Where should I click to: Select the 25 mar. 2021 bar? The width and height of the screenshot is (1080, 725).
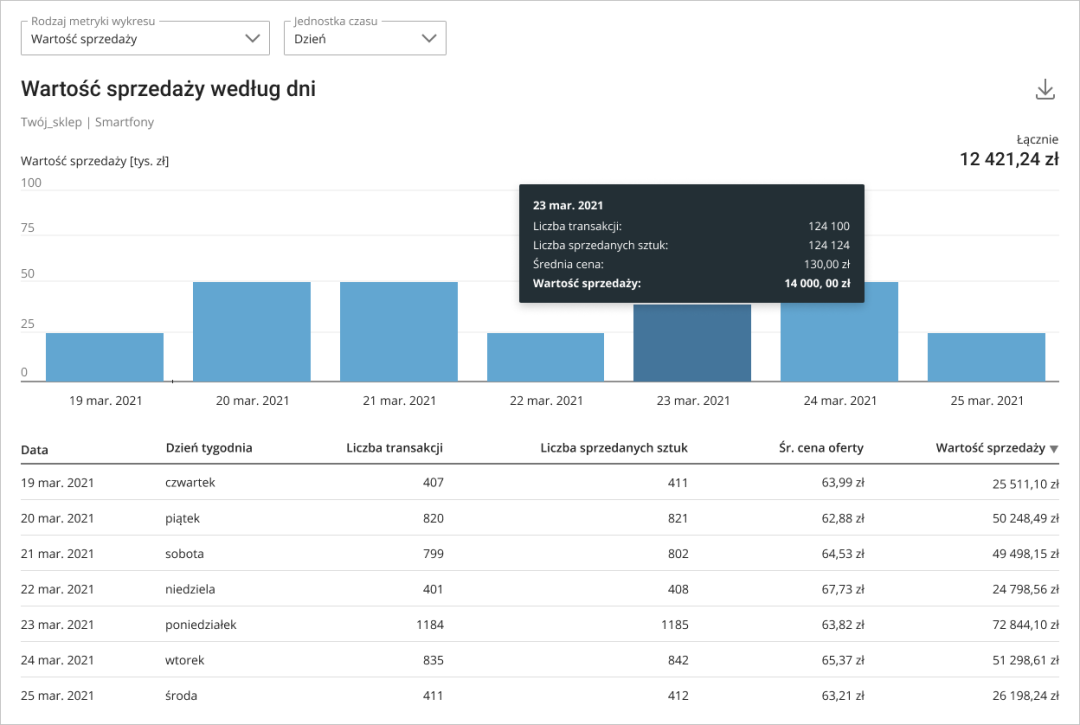986,357
